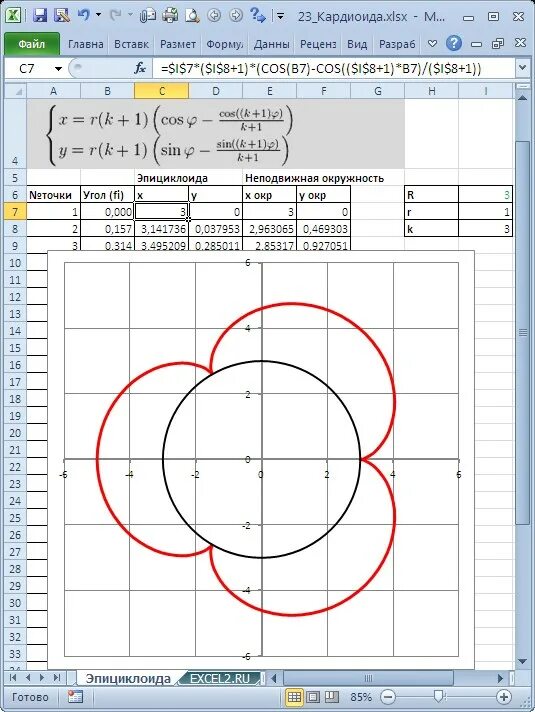Select the EXCEL2.RU sheet tab
This screenshot has width=535, height=712.
[x=220, y=678]
